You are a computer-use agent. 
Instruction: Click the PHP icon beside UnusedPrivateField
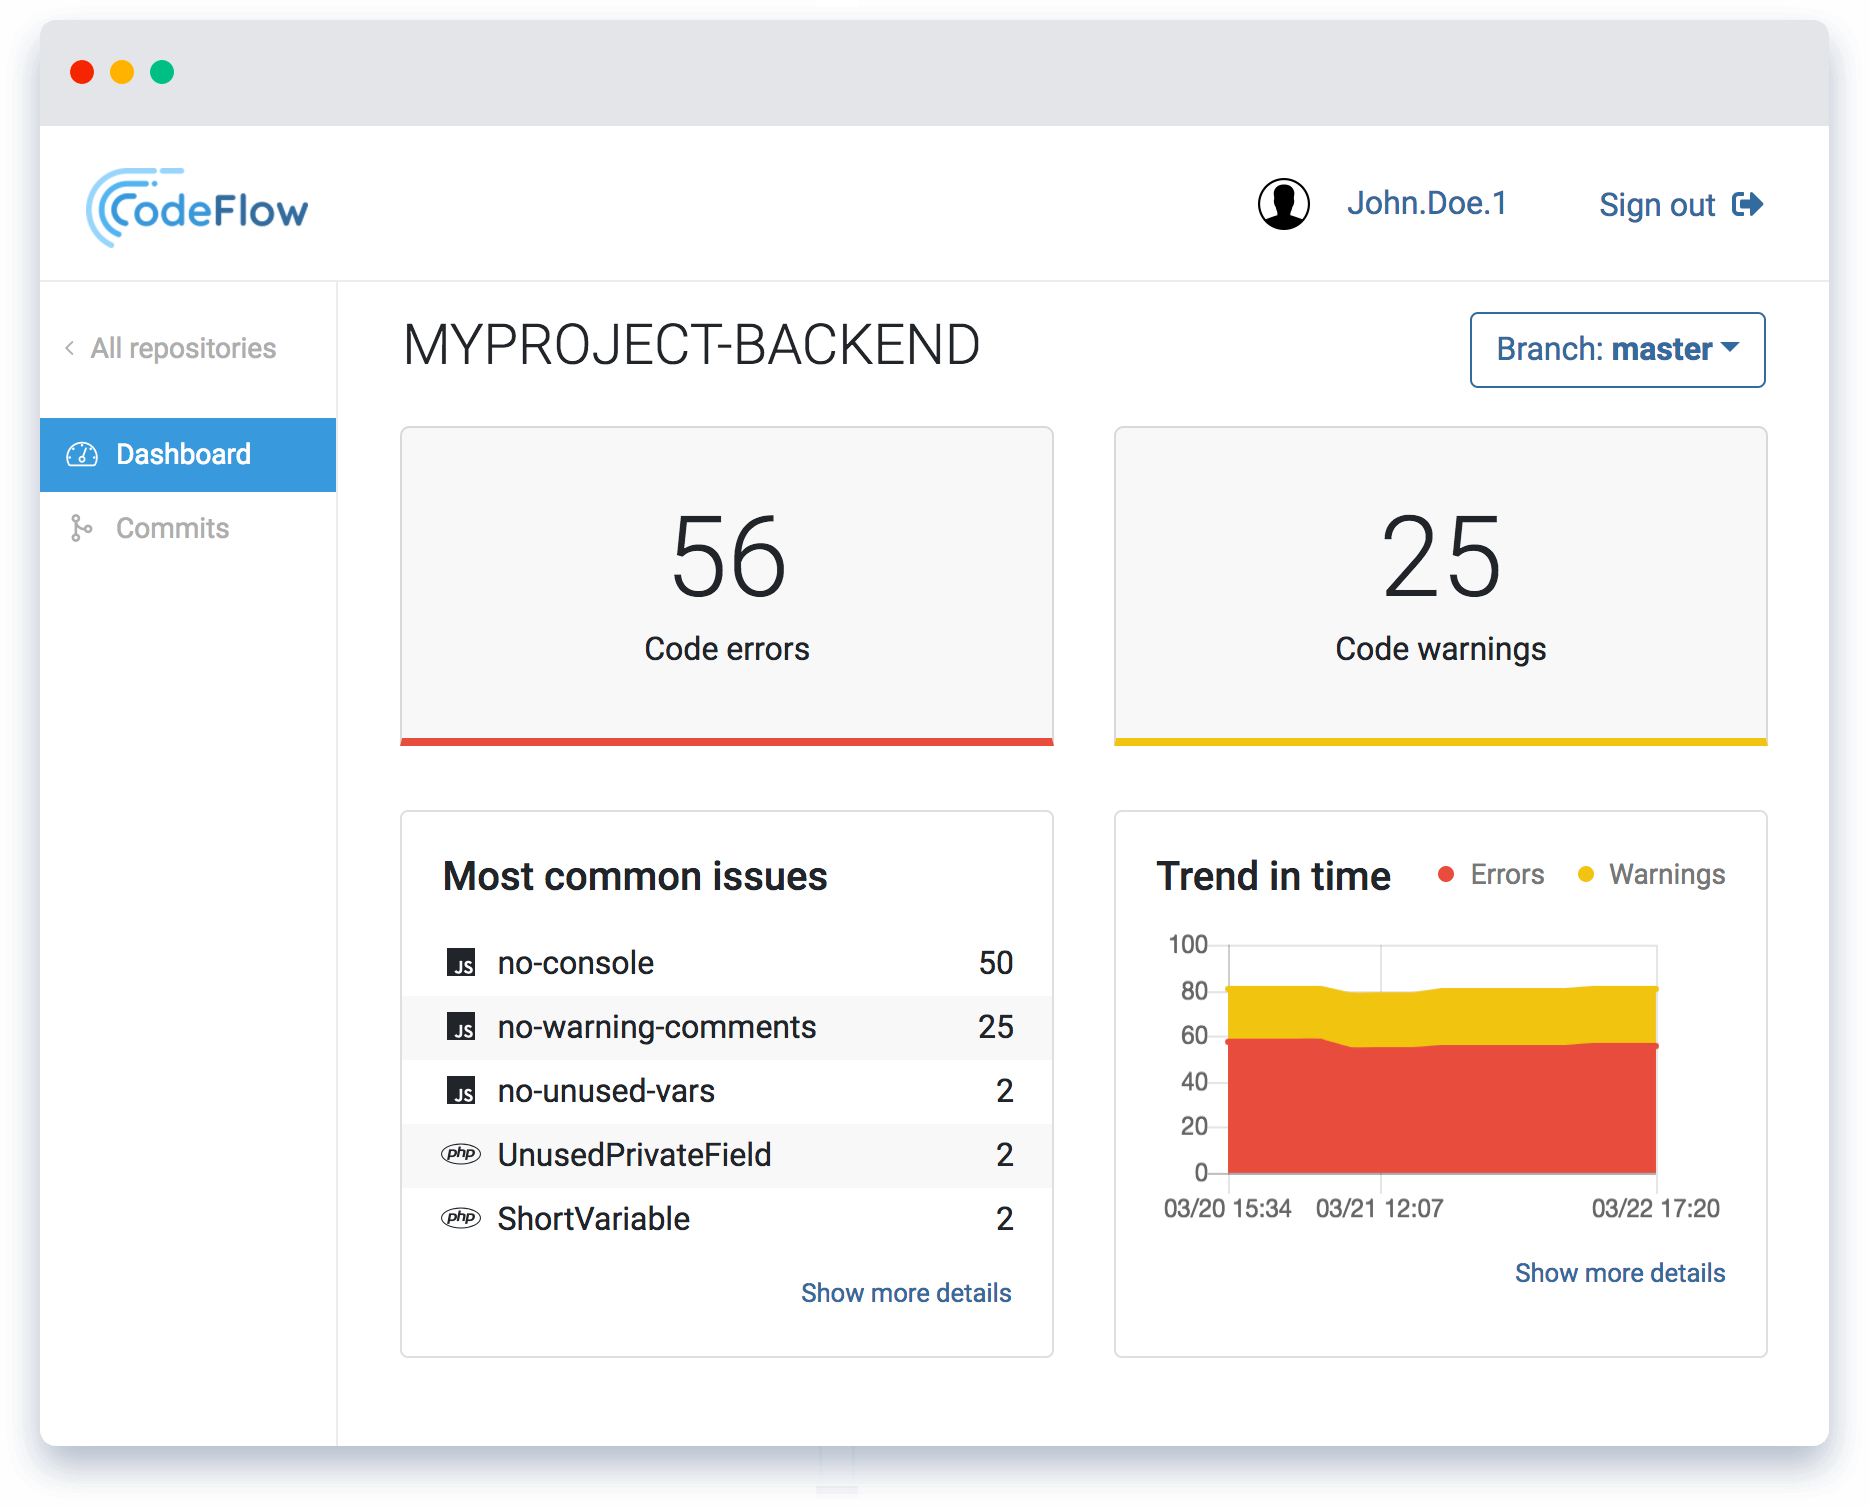(x=462, y=1155)
